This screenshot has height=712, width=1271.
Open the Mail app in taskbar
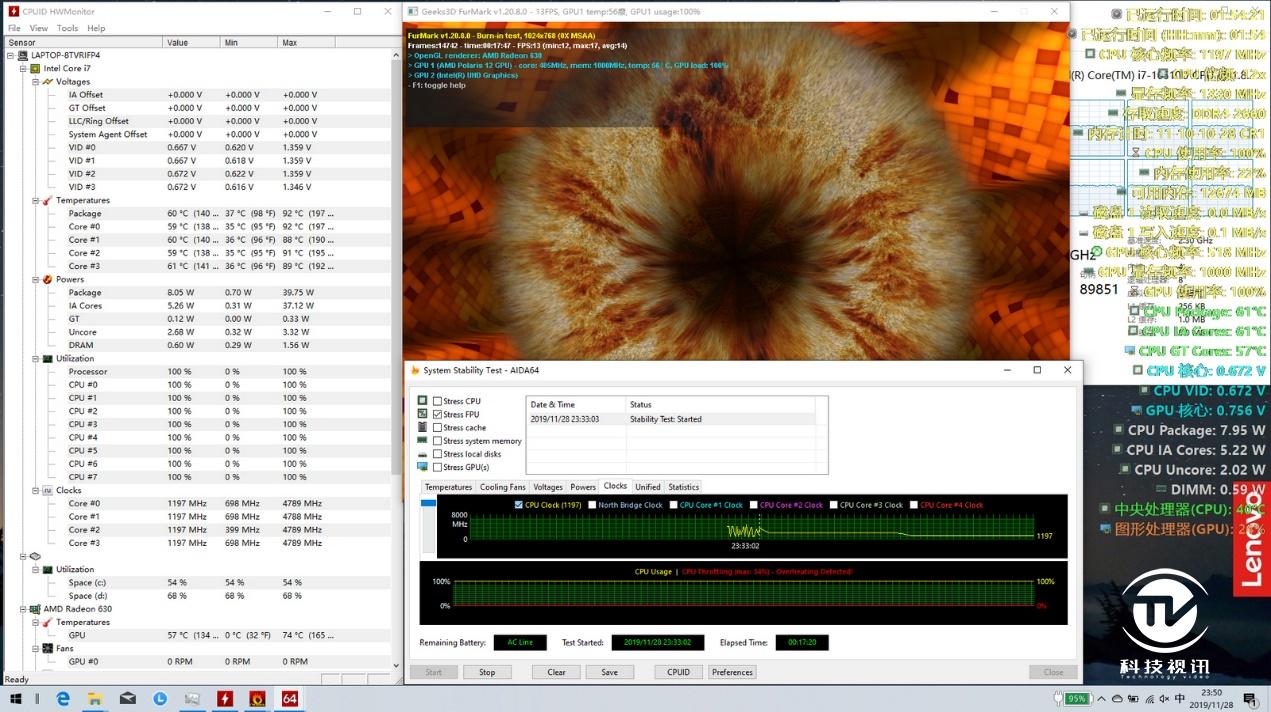click(x=128, y=698)
